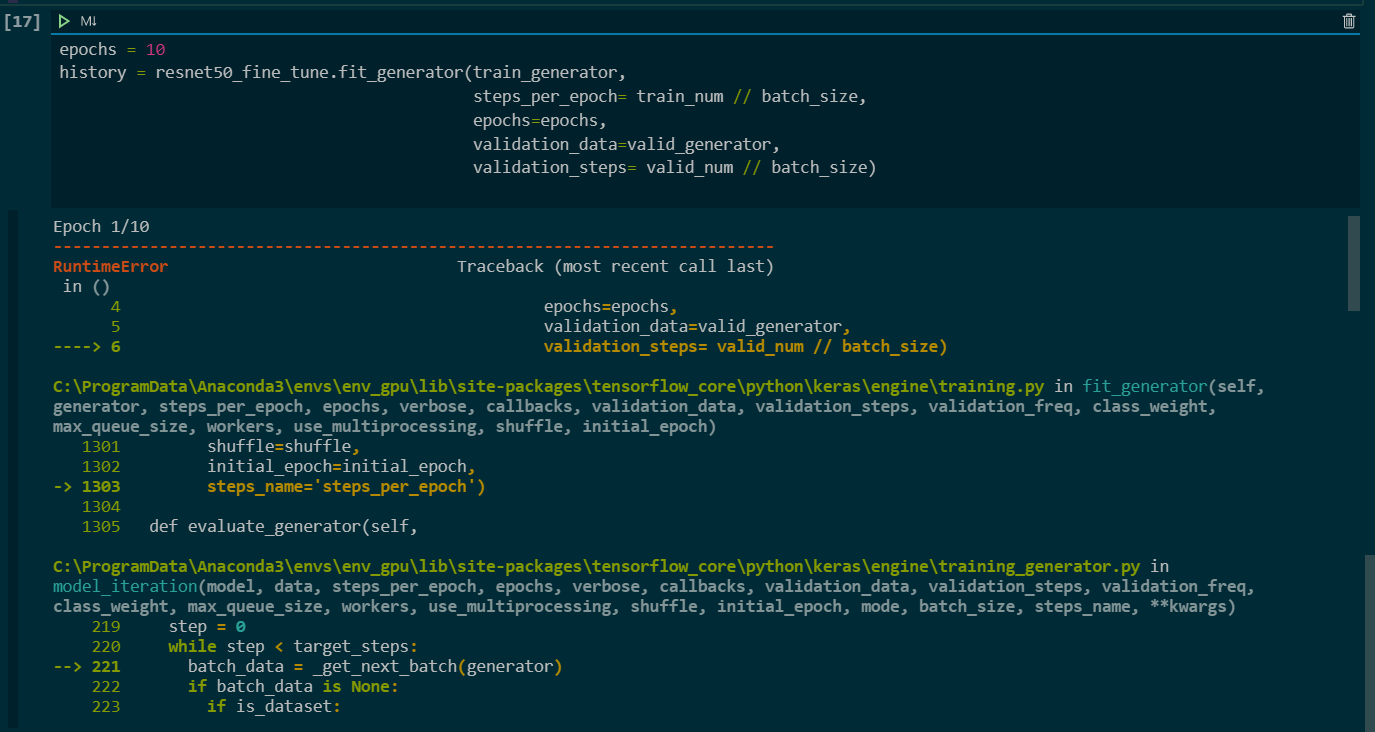Click the 'fit_generator' function name in traceback
The width and height of the screenshot is (1375, 732).
pos(1145,386)
